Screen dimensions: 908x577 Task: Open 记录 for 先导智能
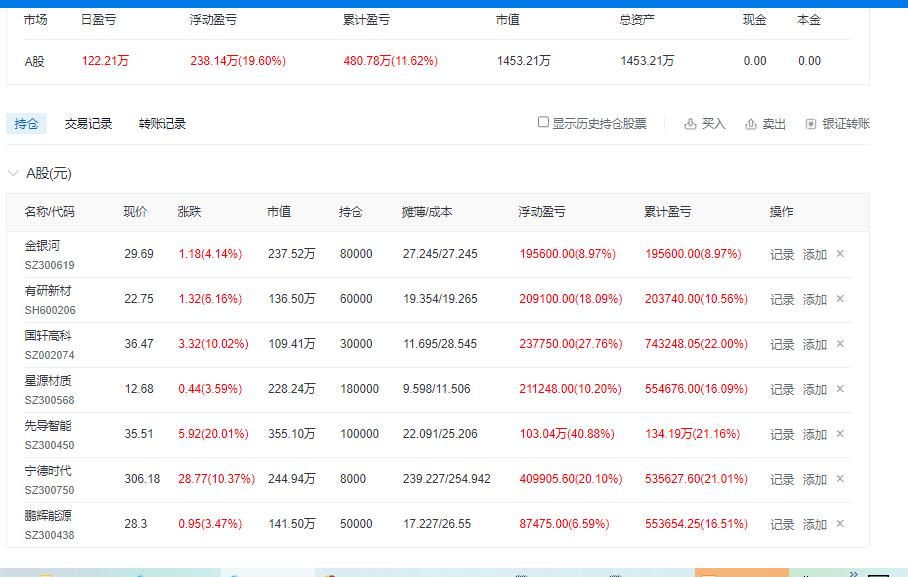[x=782, y=435]
